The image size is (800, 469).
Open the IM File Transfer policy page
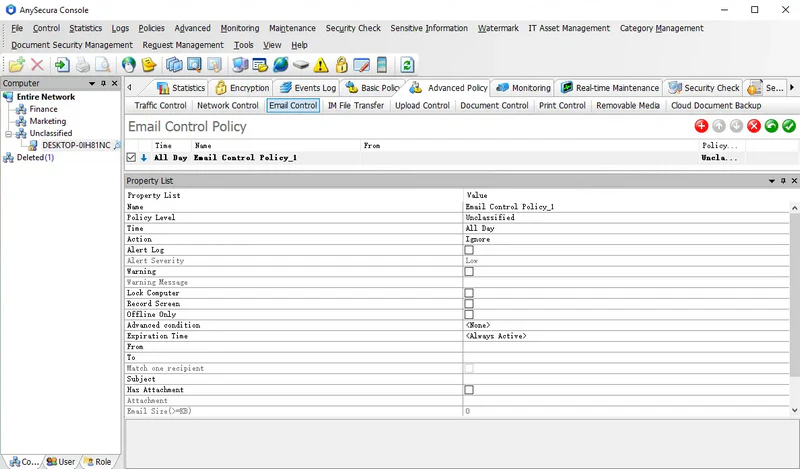pyautogui.click(x=356, y=106)
